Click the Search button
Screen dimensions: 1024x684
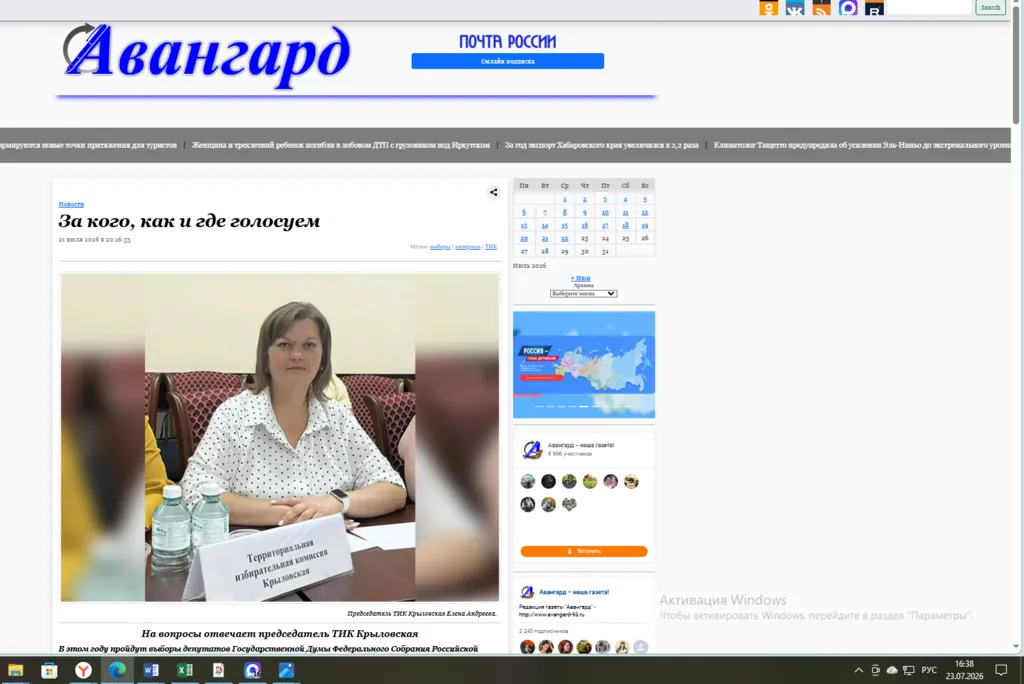click(x=990, y=7)
